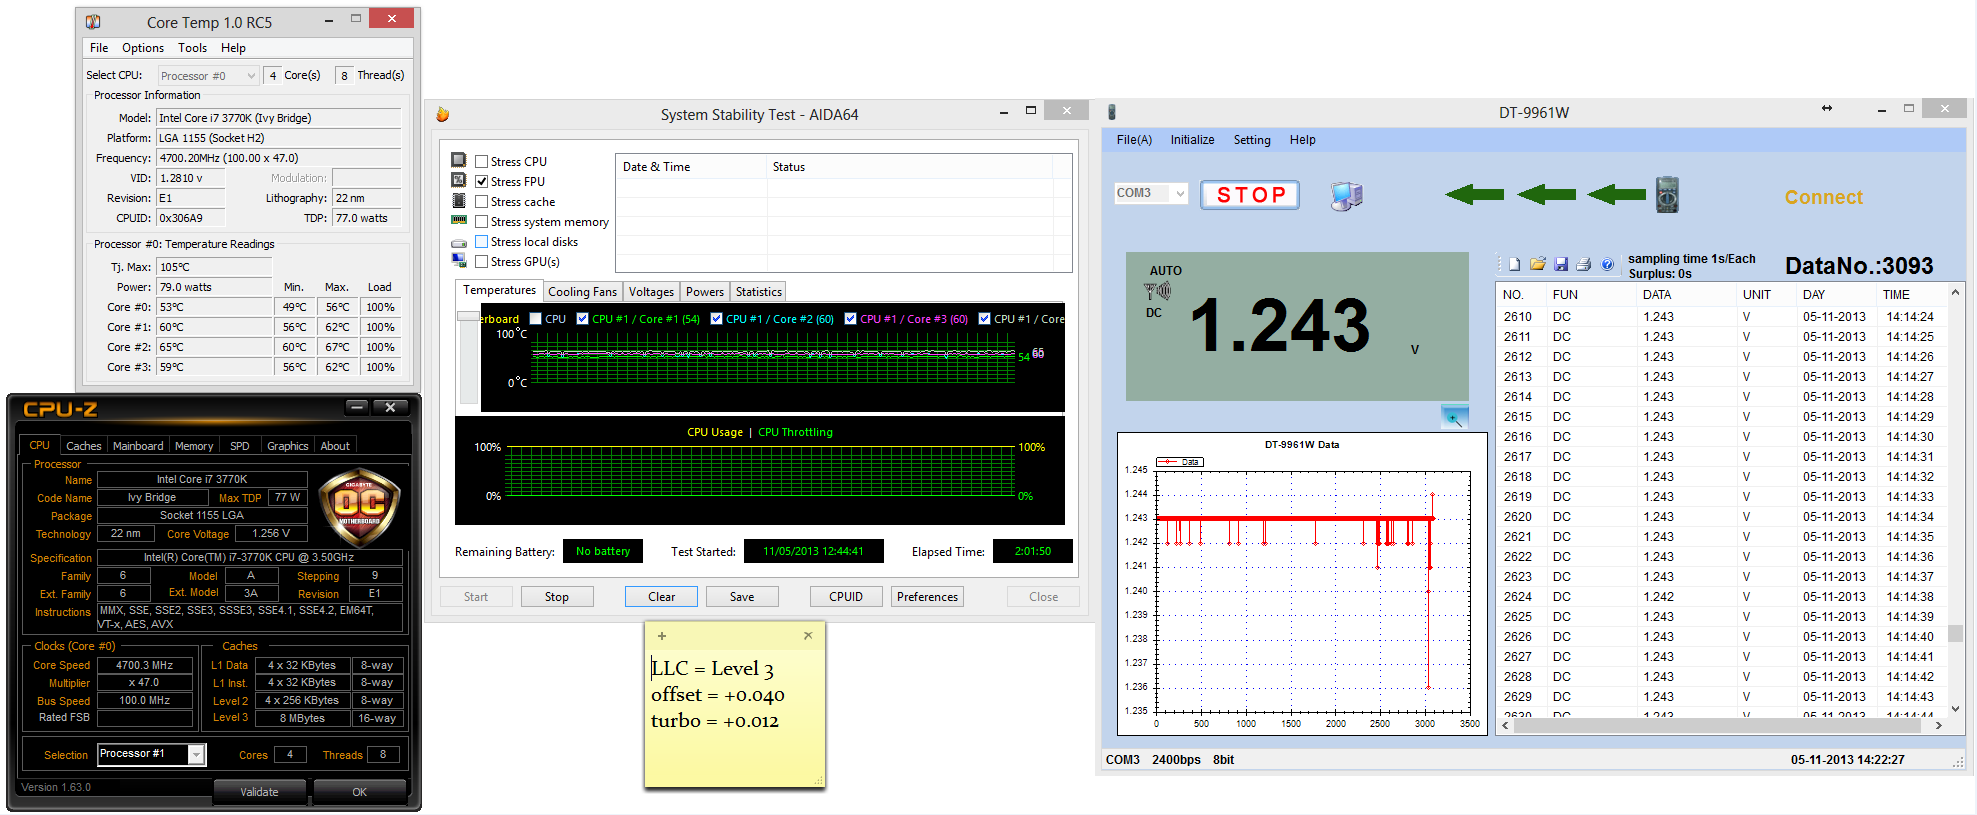Toggle the CPU checkbox in the temperature graph legend
The height and width of the screenshot is (815, 1977).
tap(536, 319)
